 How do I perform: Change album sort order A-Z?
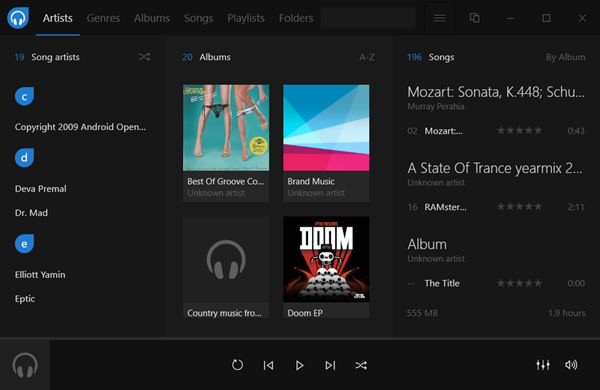coord(367,57)
